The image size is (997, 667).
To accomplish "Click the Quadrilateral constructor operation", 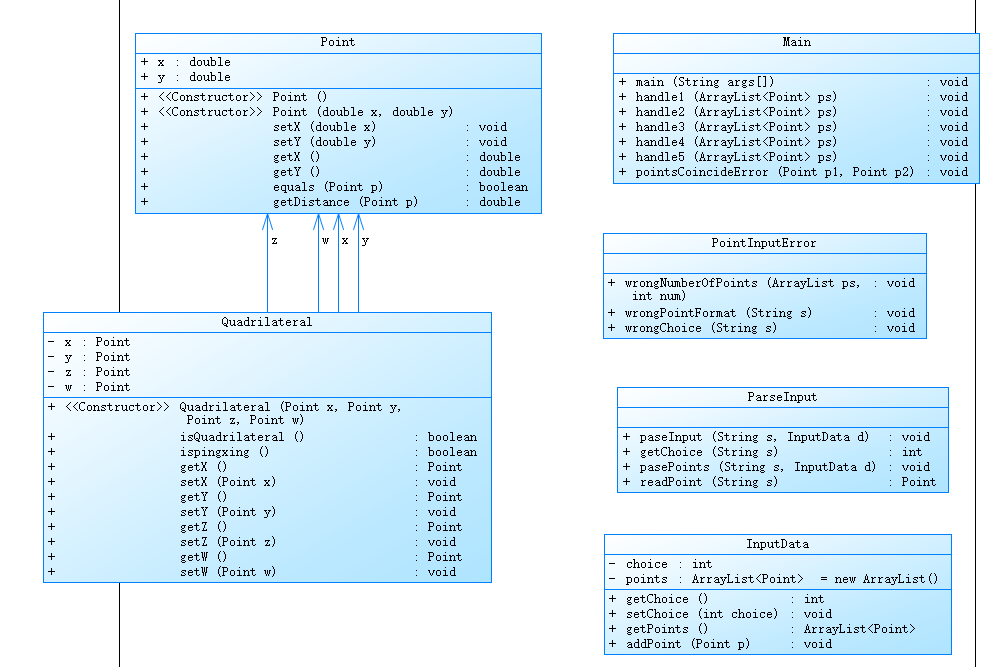I will click(x=224, y=414).
